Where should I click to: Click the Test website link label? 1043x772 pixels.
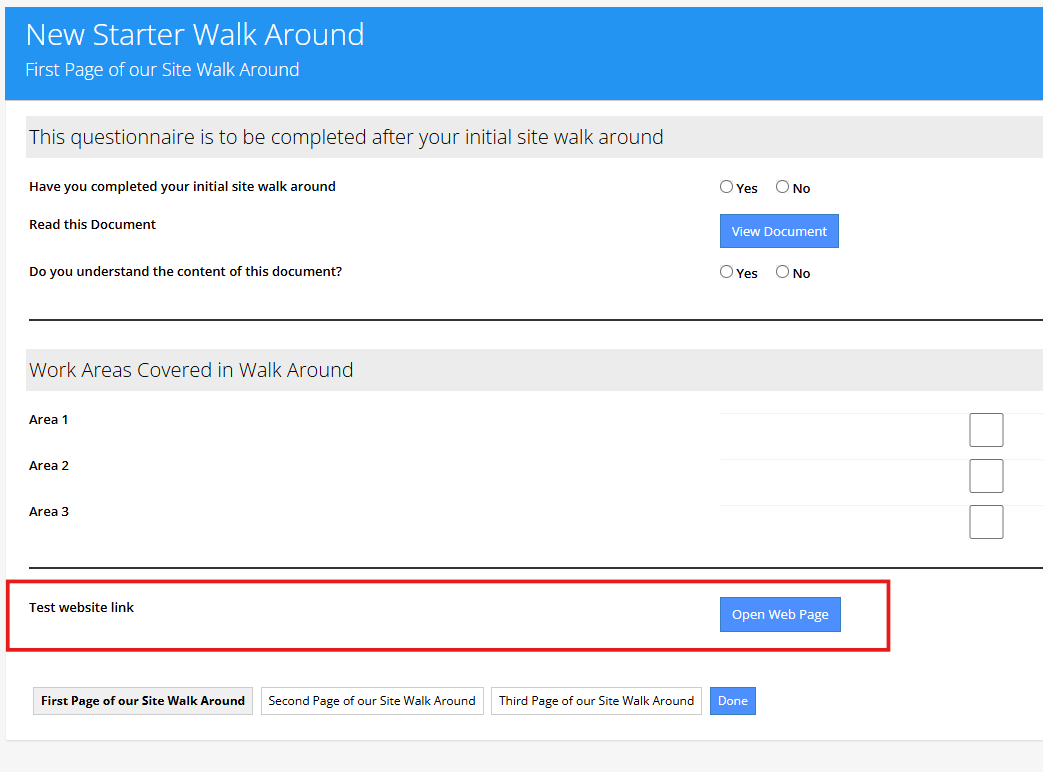(x=81, y=606)
